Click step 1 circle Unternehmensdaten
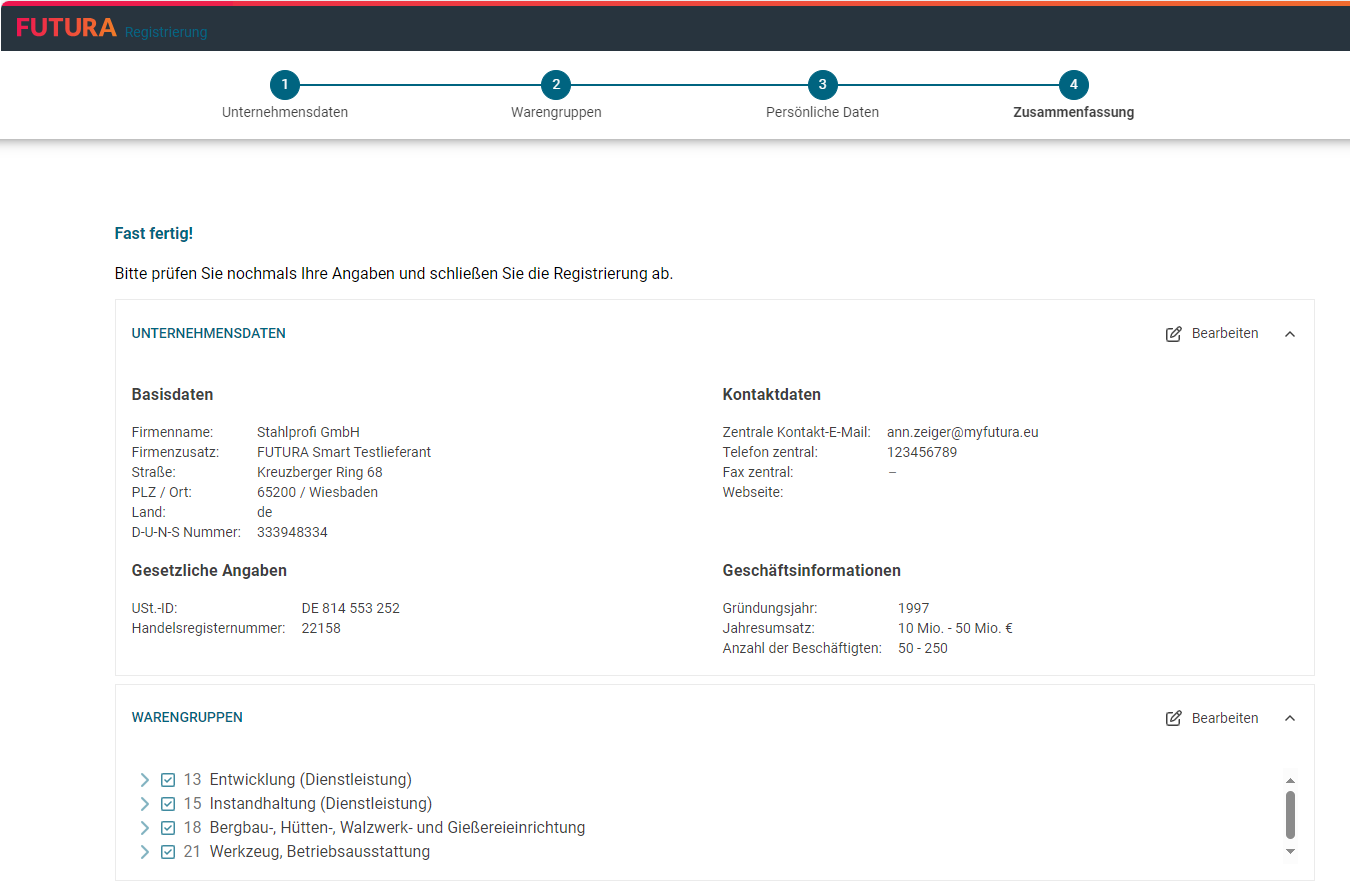 tap(285, 85)
